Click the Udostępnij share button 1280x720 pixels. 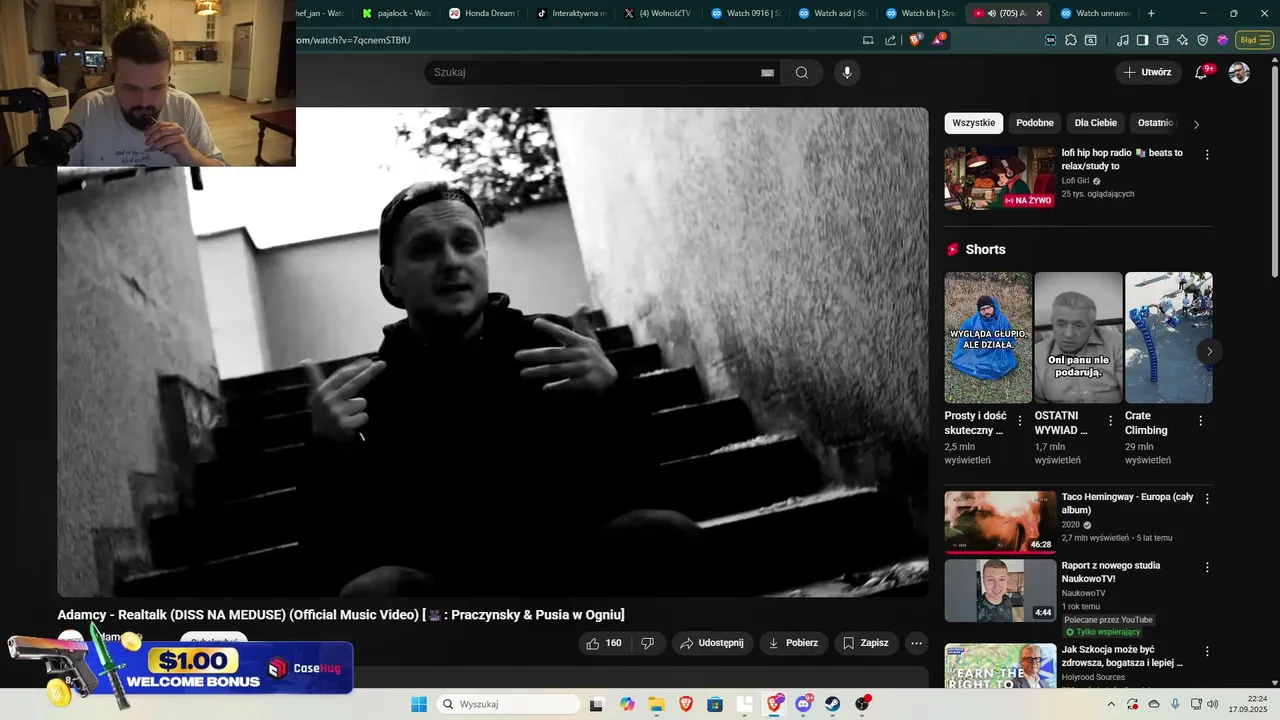click(x=712, y=643)
